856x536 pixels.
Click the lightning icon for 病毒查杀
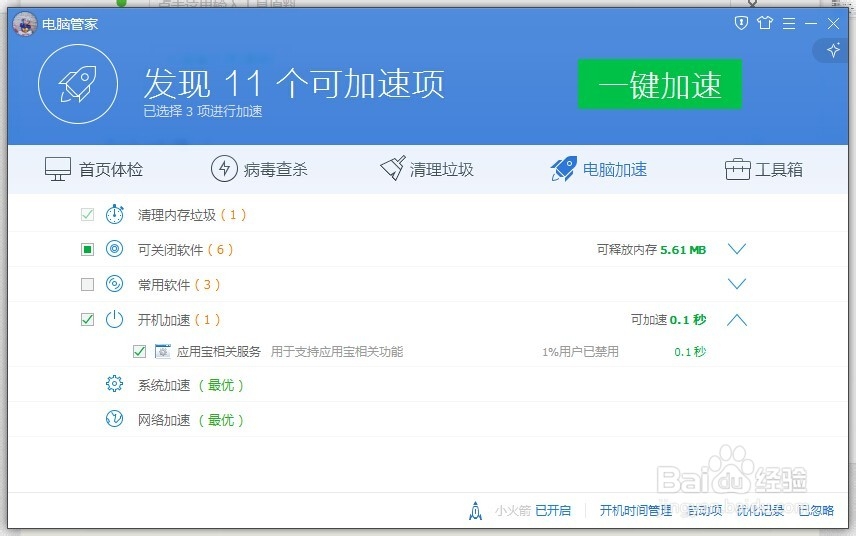click(224, 169)
